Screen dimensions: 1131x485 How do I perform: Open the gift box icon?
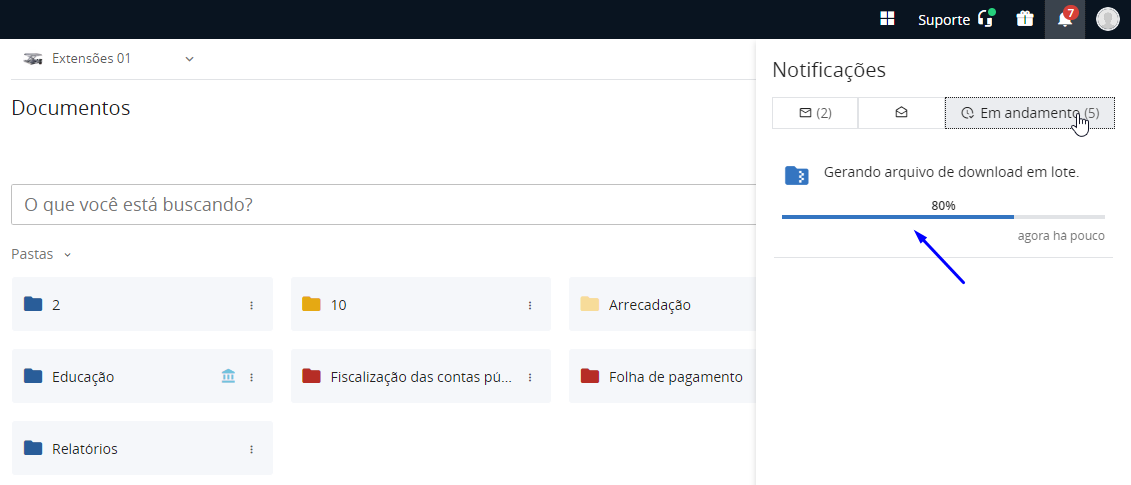[x=1024, y=19]
